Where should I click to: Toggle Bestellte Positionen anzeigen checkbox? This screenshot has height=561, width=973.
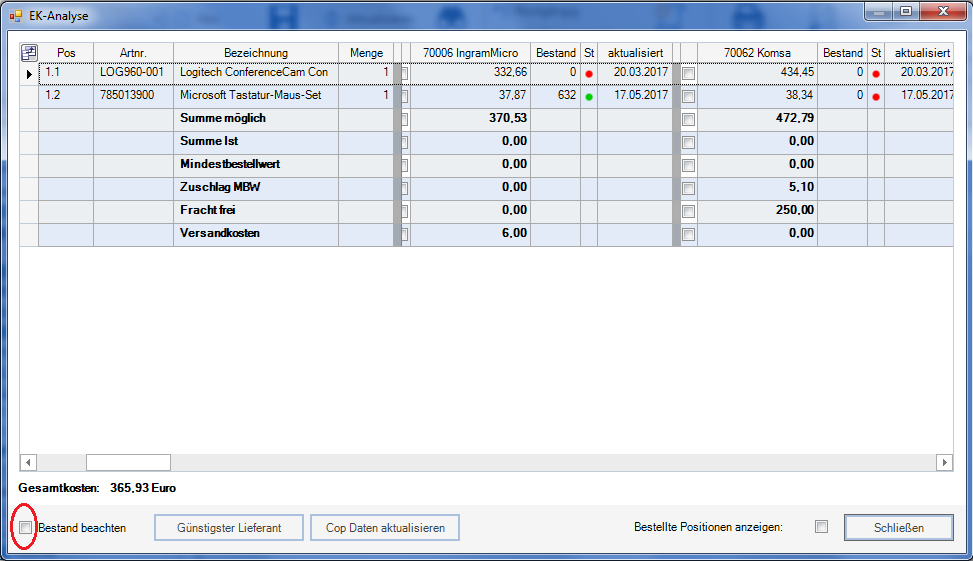tap(821, 527)
